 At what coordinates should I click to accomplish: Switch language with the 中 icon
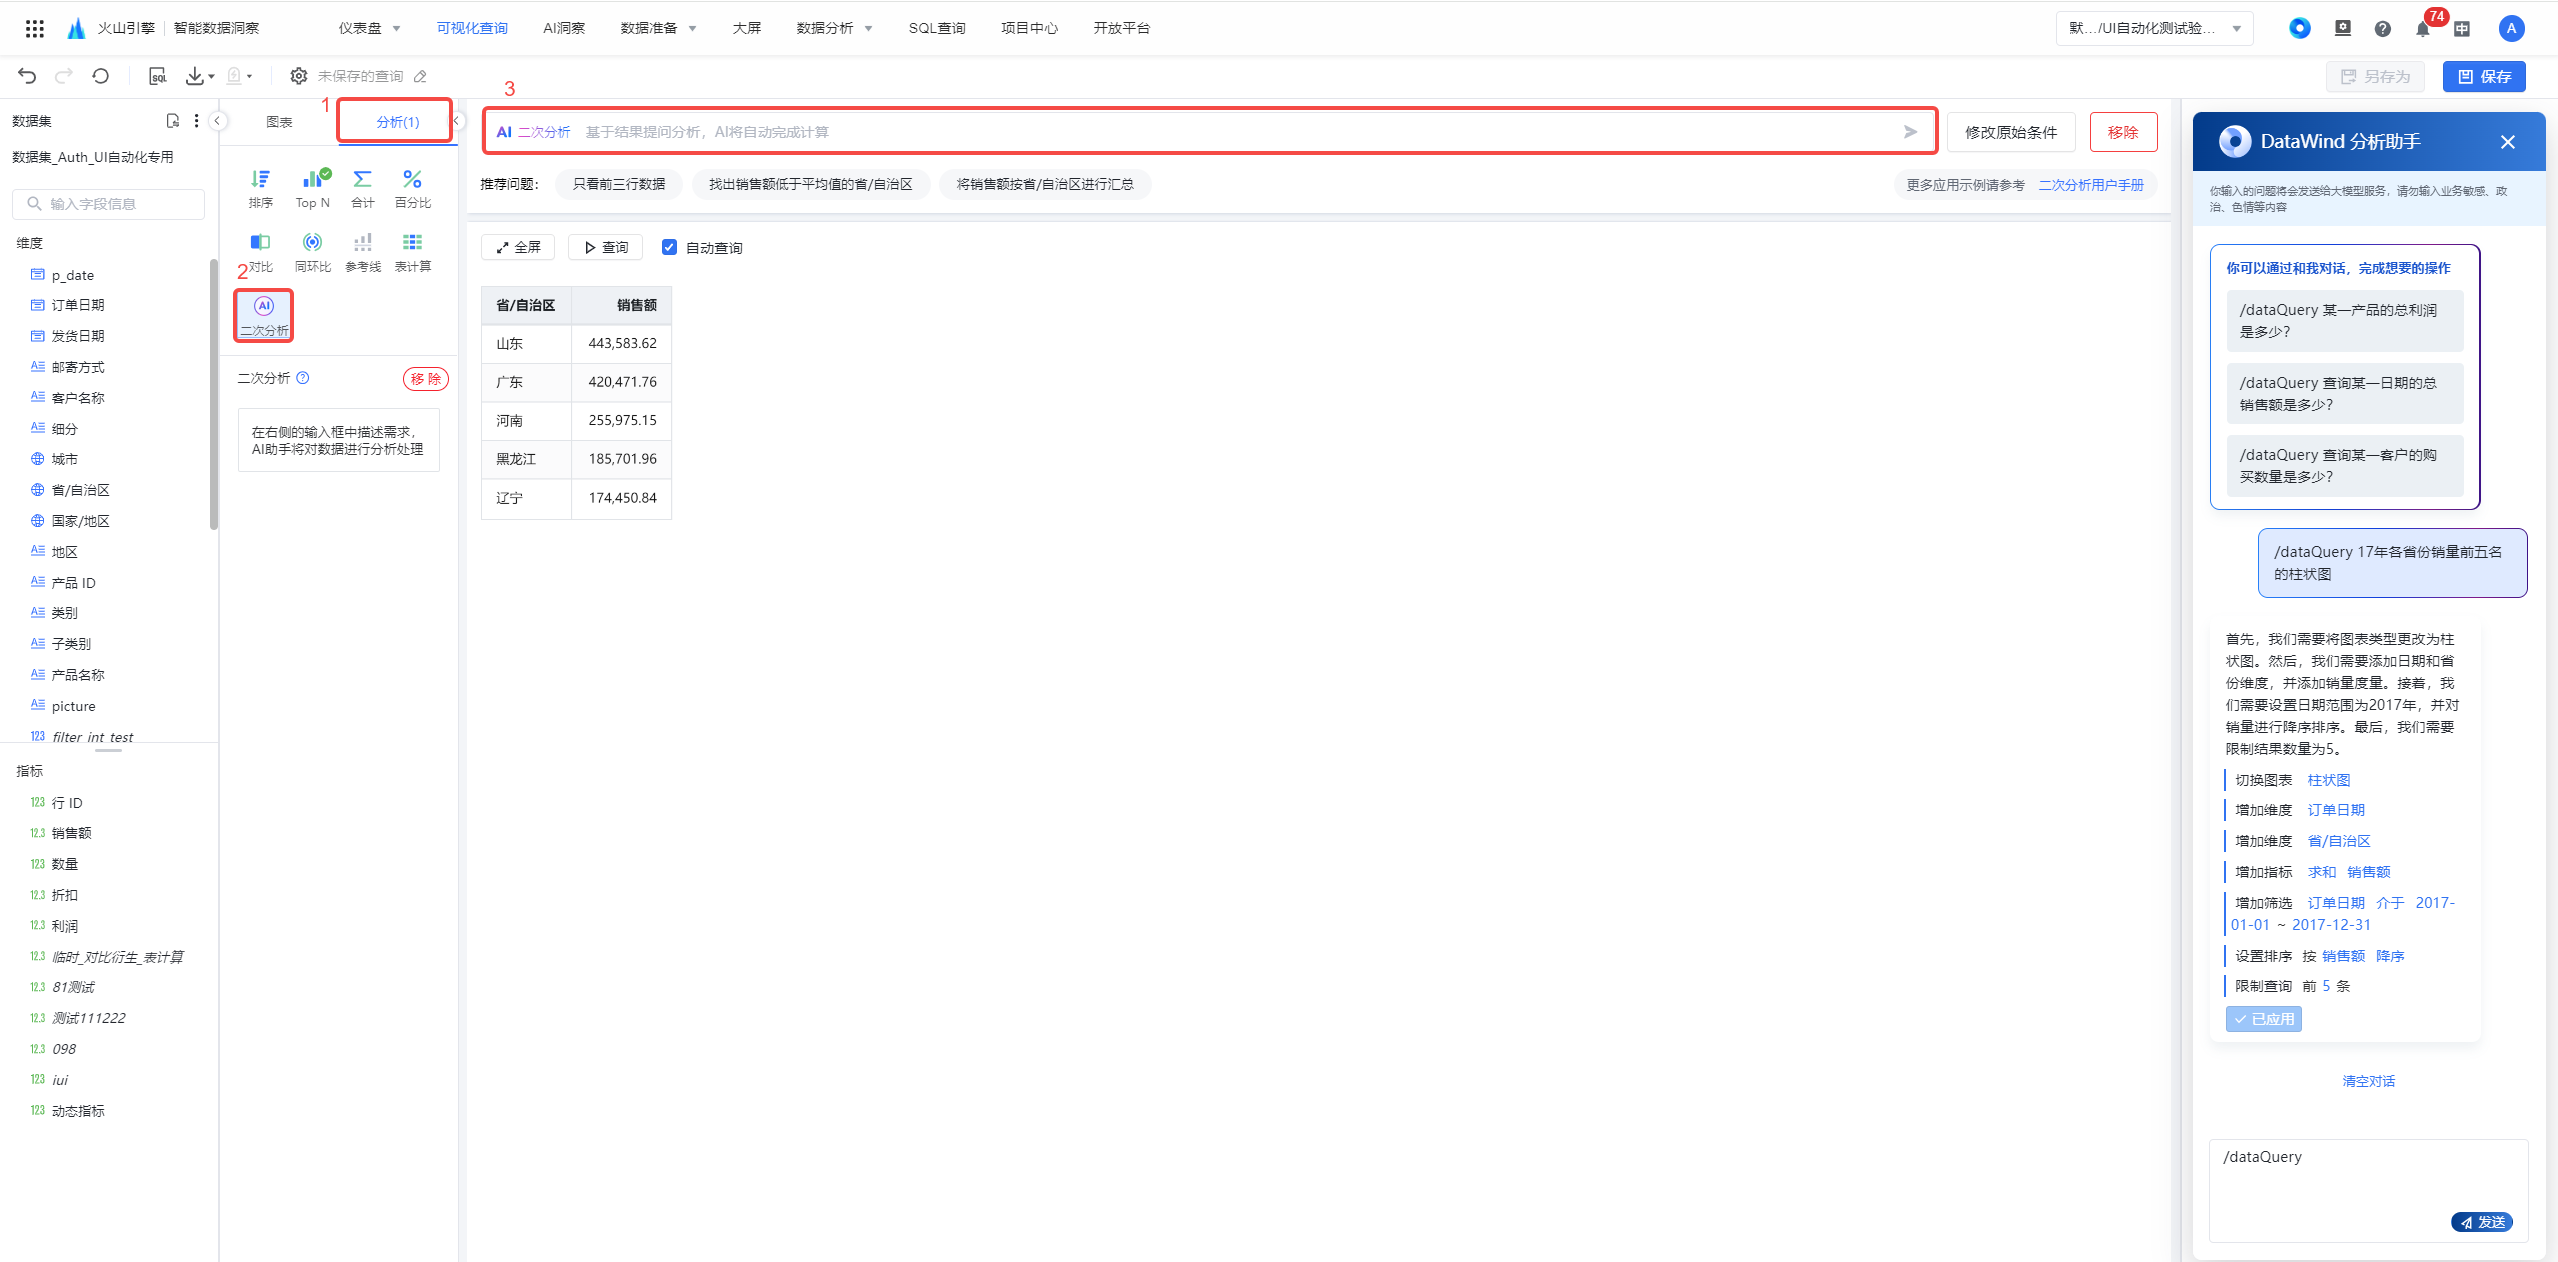2462,28
